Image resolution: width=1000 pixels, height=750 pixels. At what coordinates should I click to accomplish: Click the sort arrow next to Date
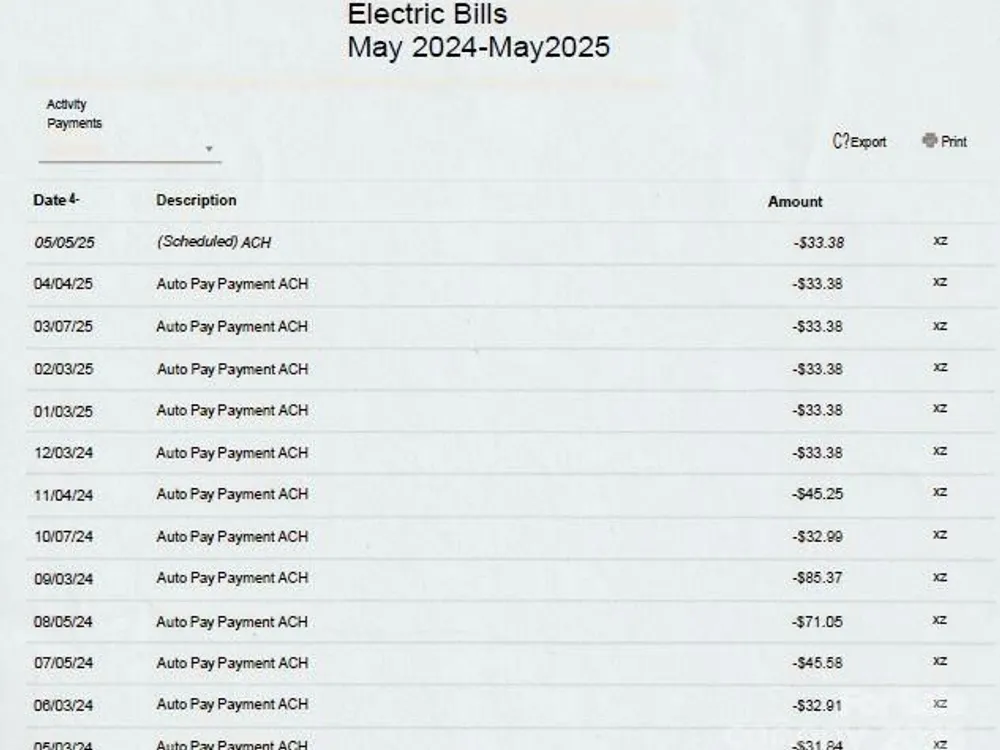coord(74,199)
